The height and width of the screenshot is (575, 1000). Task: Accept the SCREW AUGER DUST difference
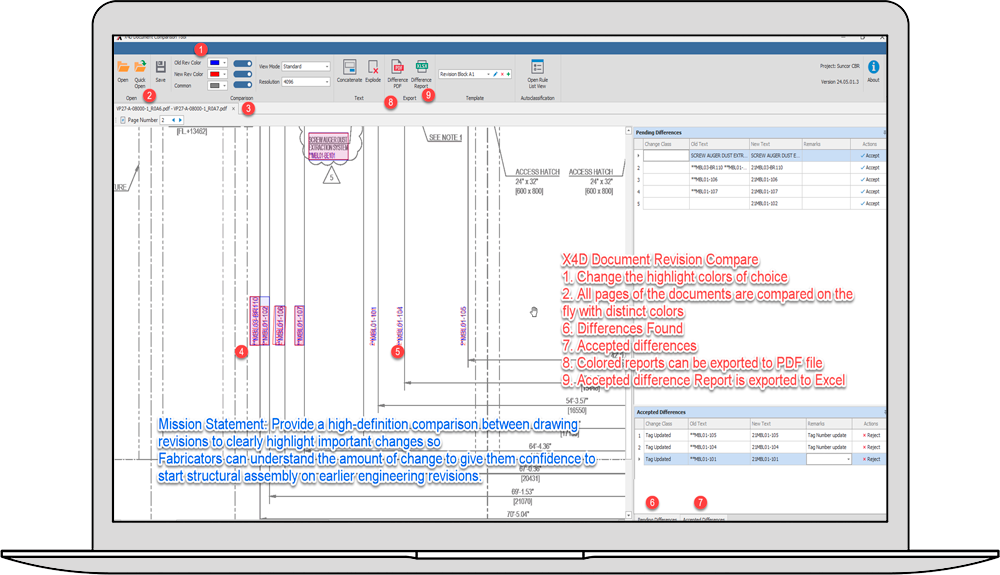869,156
